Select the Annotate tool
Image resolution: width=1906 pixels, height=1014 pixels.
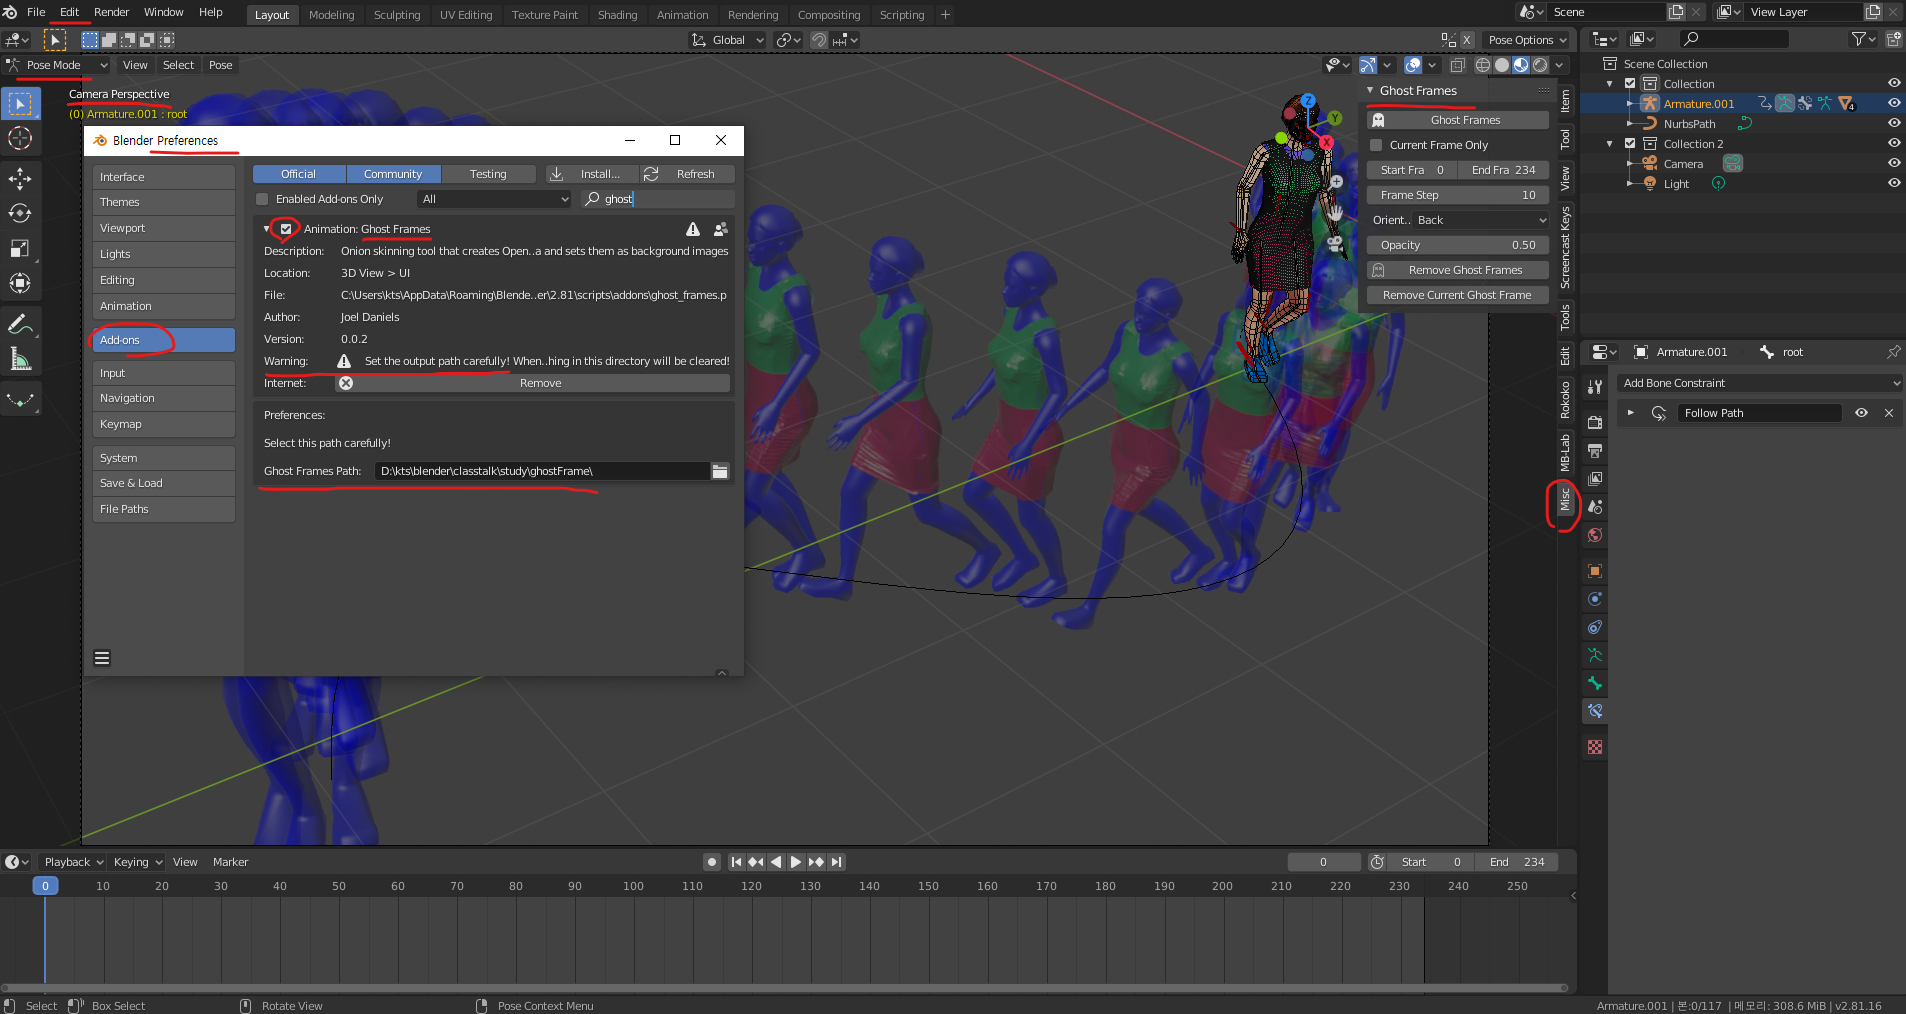click(x=20, y=324)
